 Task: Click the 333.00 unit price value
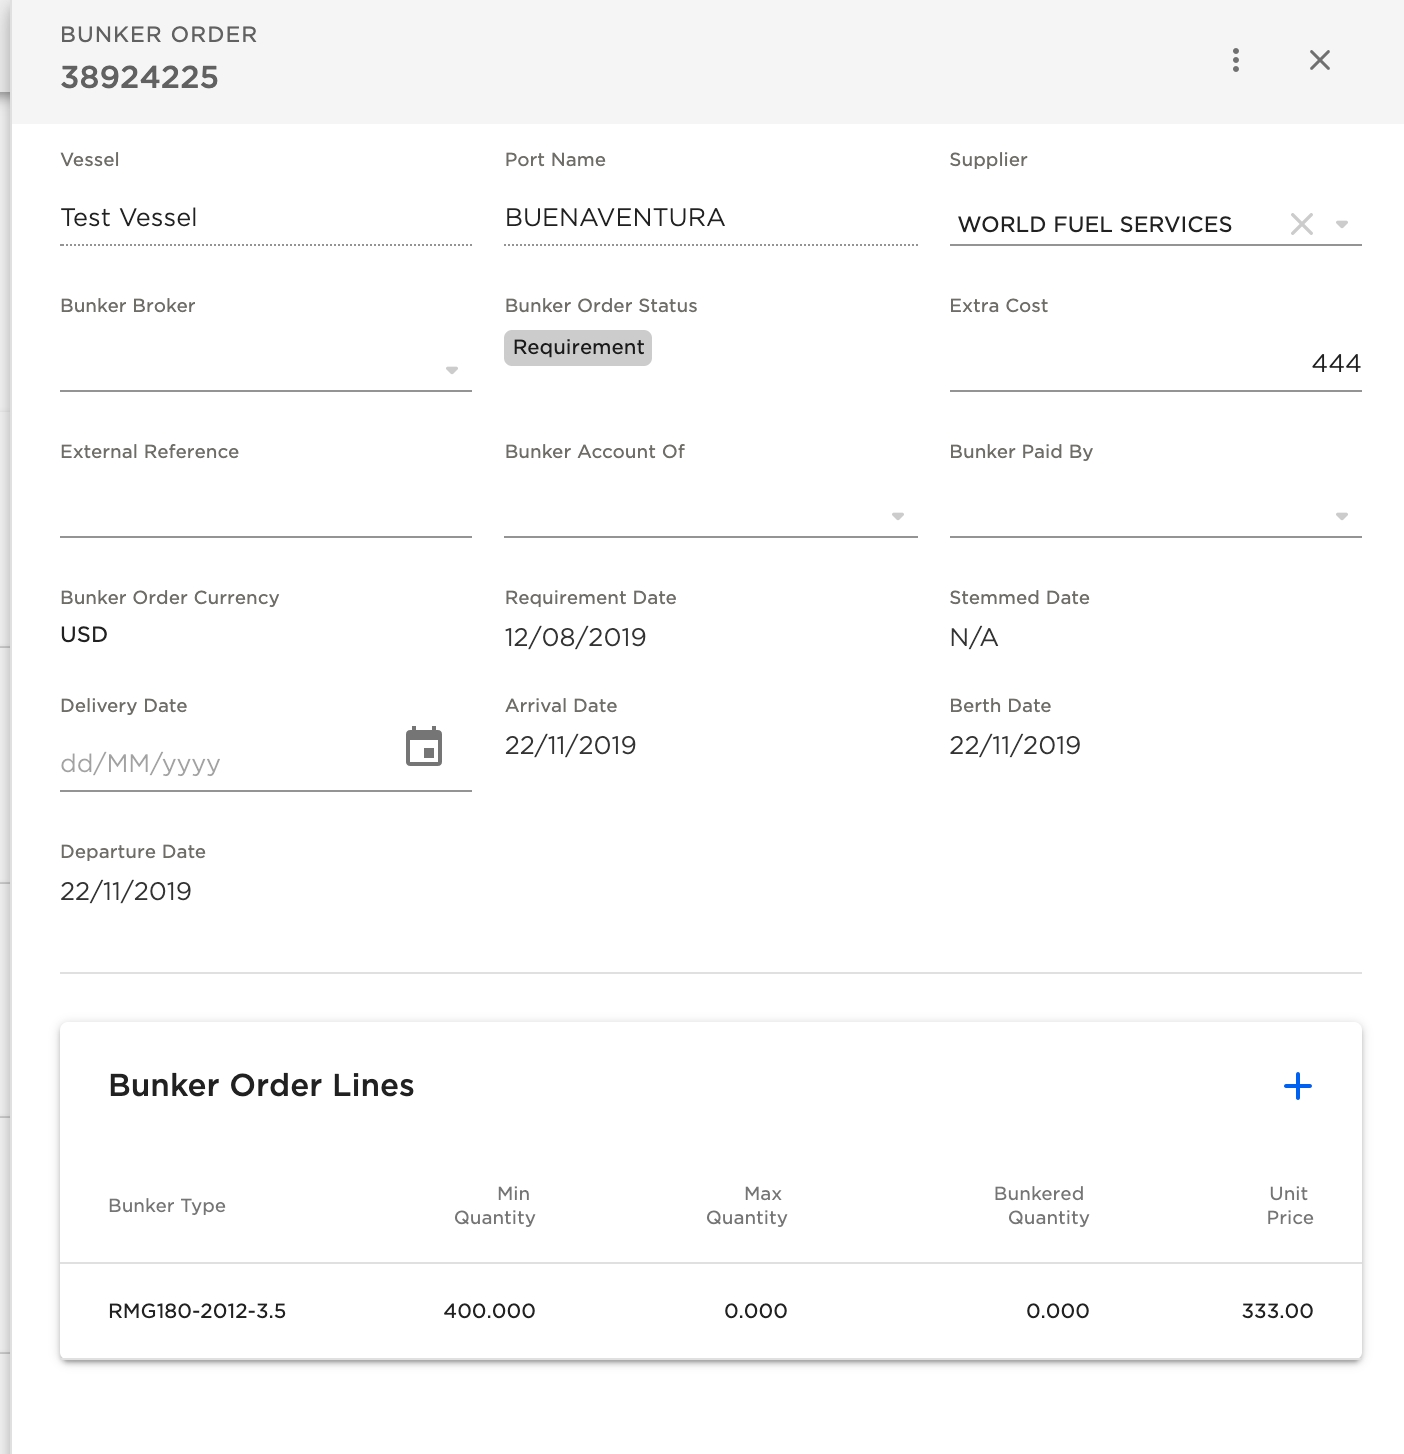pyautogui.click(x=1277, y=1311)
